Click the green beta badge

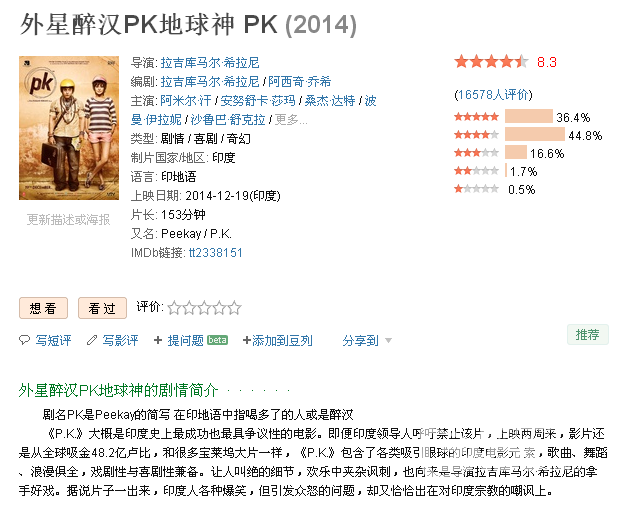click(x=217, y=340)
